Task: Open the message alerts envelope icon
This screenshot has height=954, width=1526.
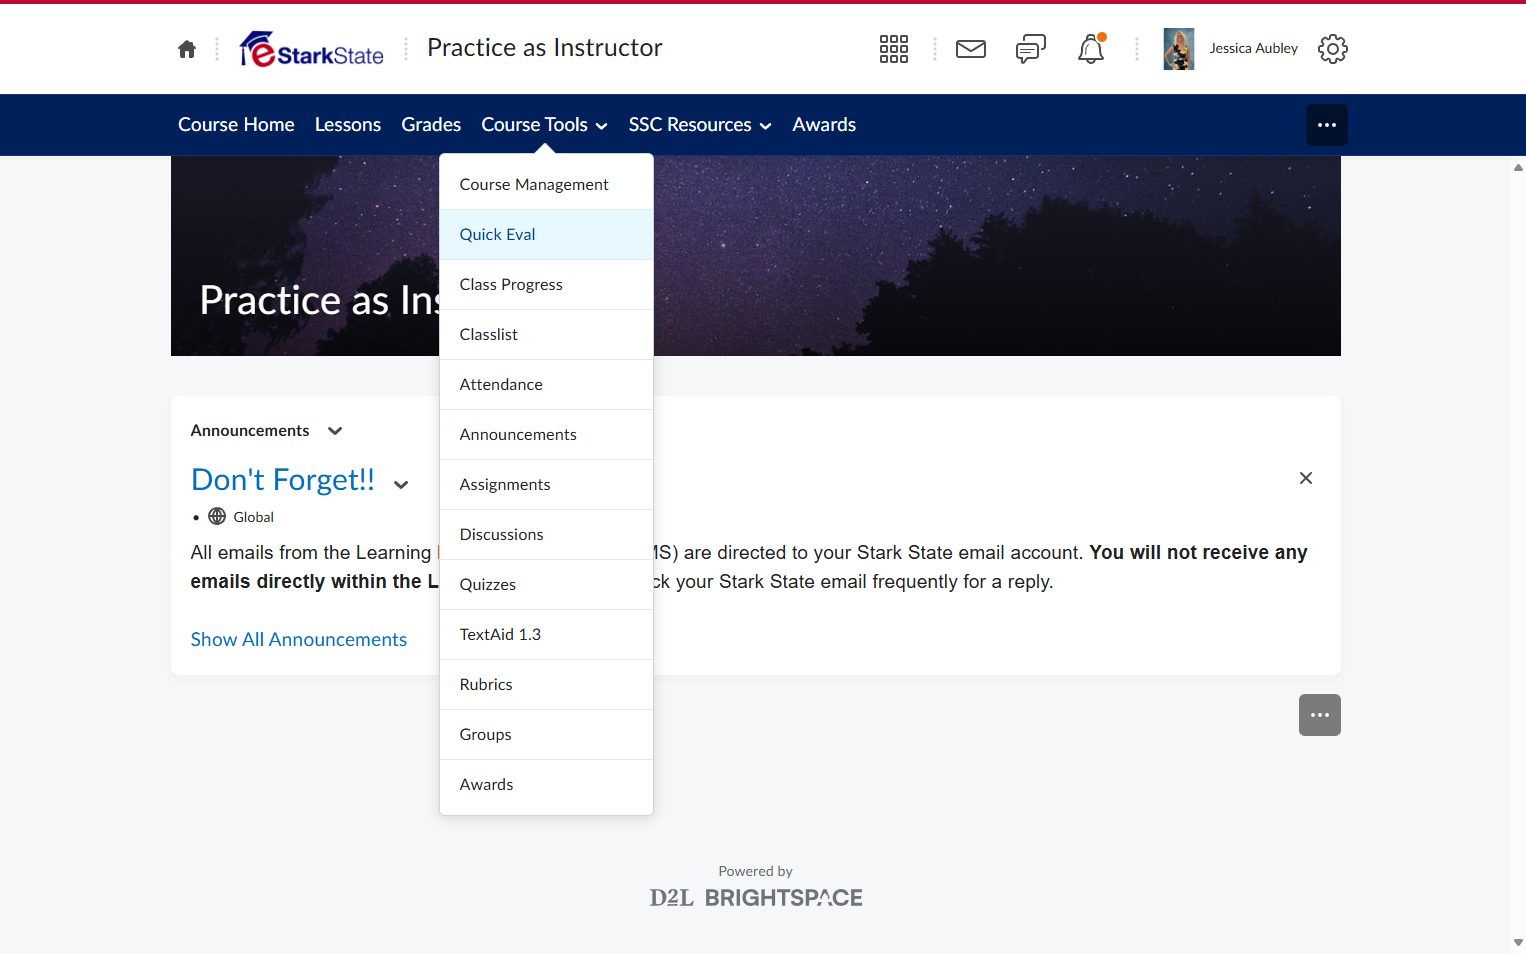Action: 971,49
